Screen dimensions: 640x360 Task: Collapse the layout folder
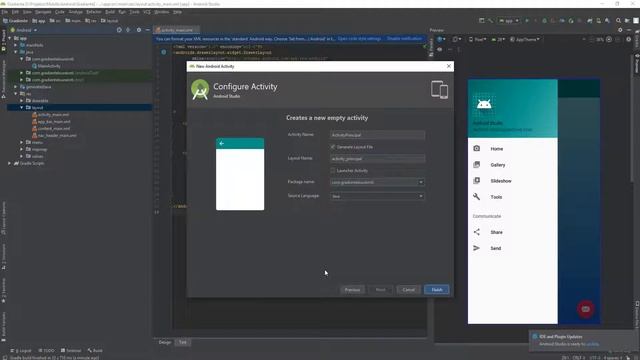[22, 107]
